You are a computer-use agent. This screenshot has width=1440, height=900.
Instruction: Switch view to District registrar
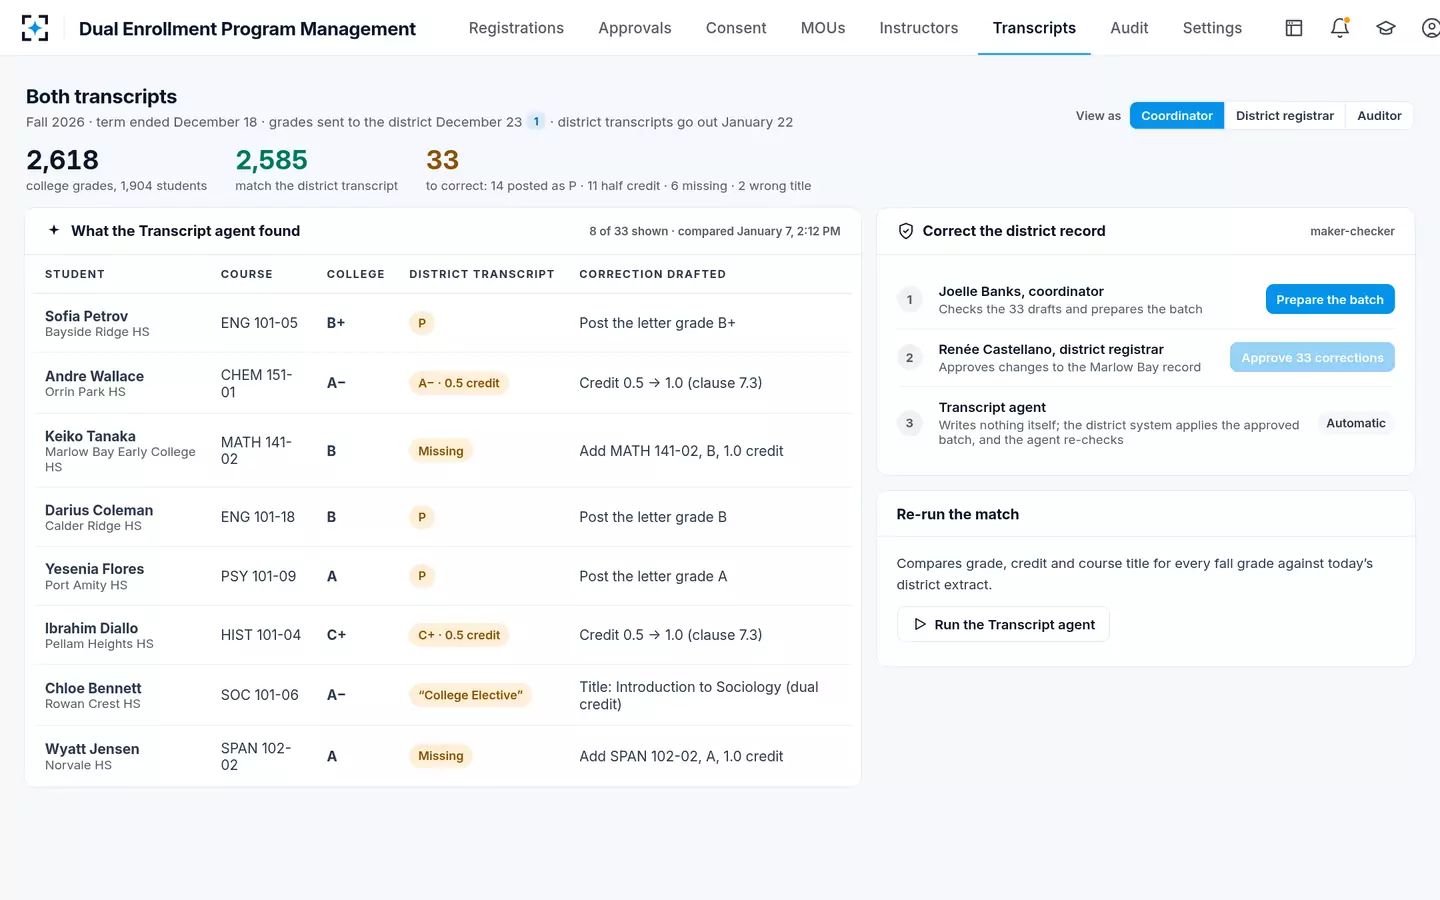pyautogui.click(x=1285, y=116)
